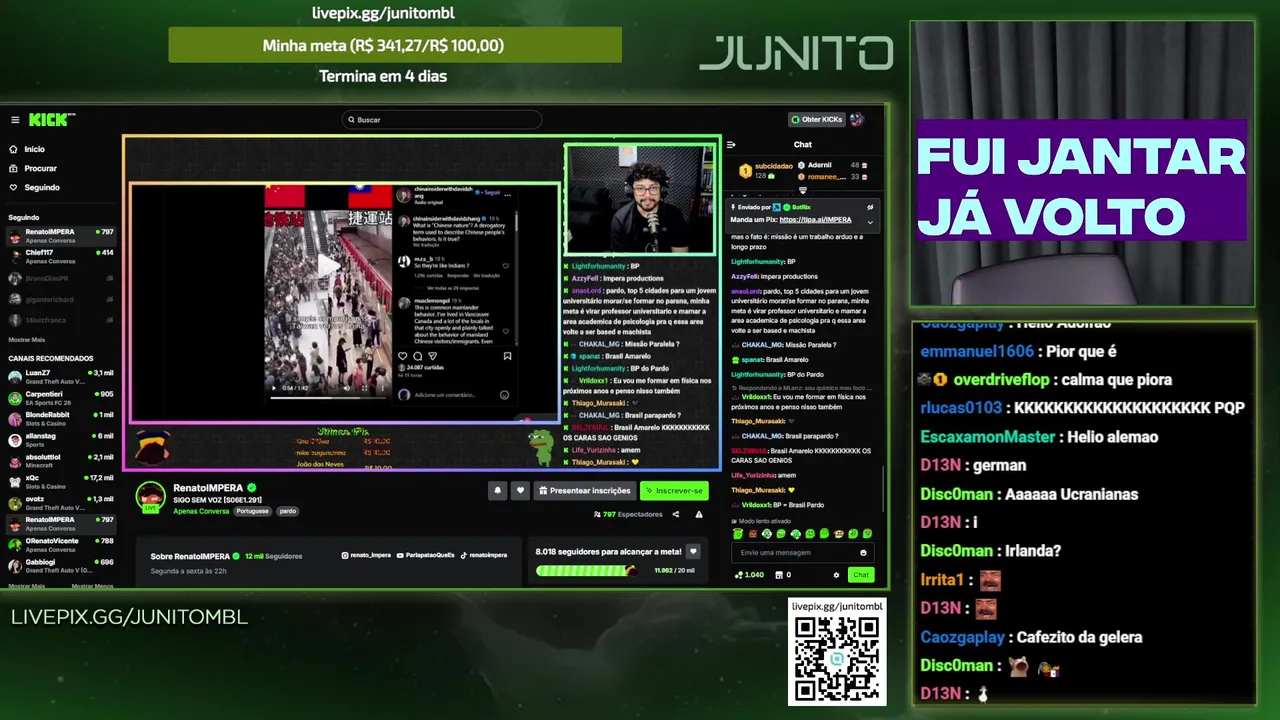1280x720 pixels.
Task: Toggle follow heart button for channel
Action: click(520, 490)
